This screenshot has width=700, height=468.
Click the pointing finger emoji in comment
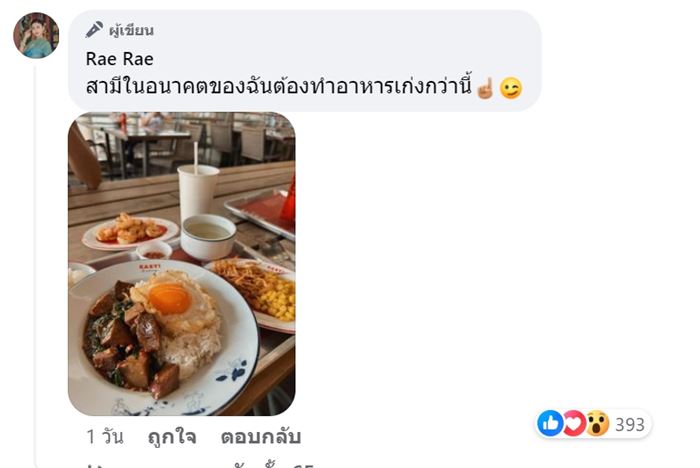click(485, 88)
